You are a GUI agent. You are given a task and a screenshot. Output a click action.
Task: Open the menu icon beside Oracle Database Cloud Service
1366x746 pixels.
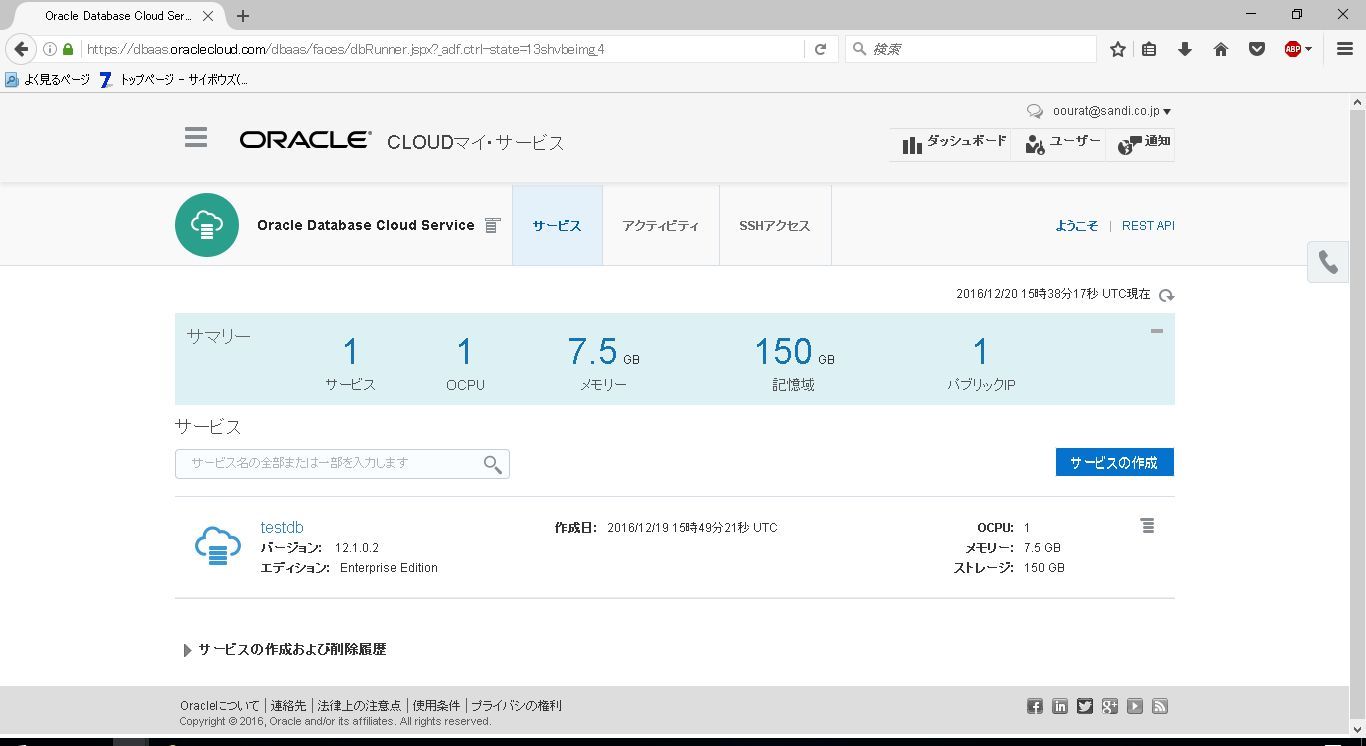pos(492,226)
